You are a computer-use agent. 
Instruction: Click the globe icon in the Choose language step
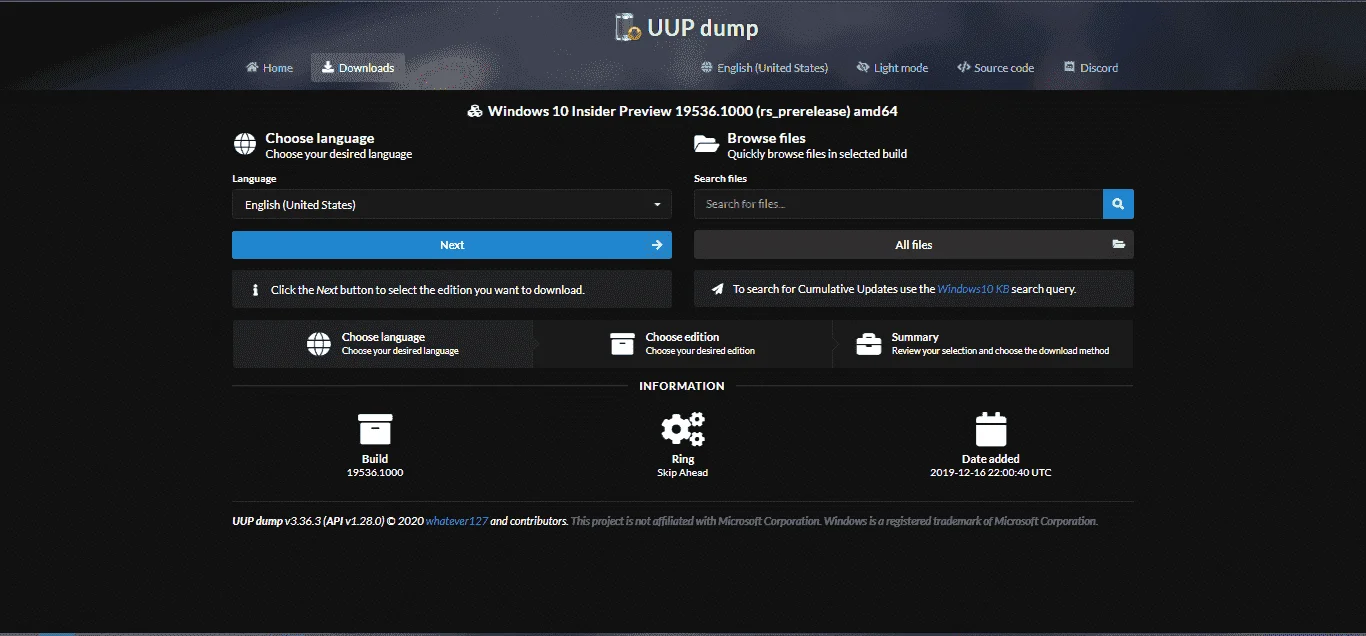point(319,344)
